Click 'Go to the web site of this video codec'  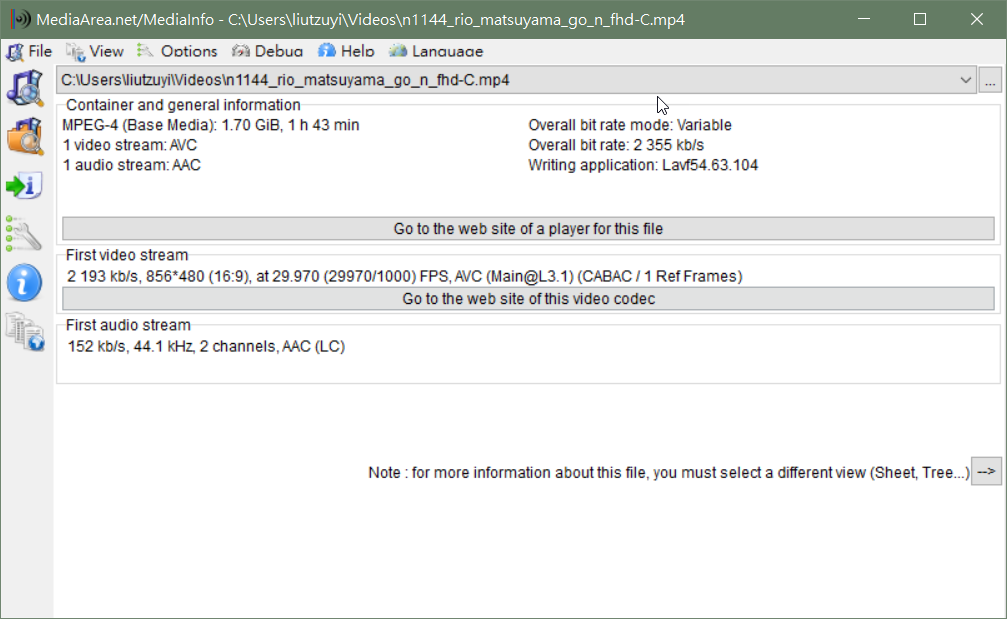tap(528, 299)
